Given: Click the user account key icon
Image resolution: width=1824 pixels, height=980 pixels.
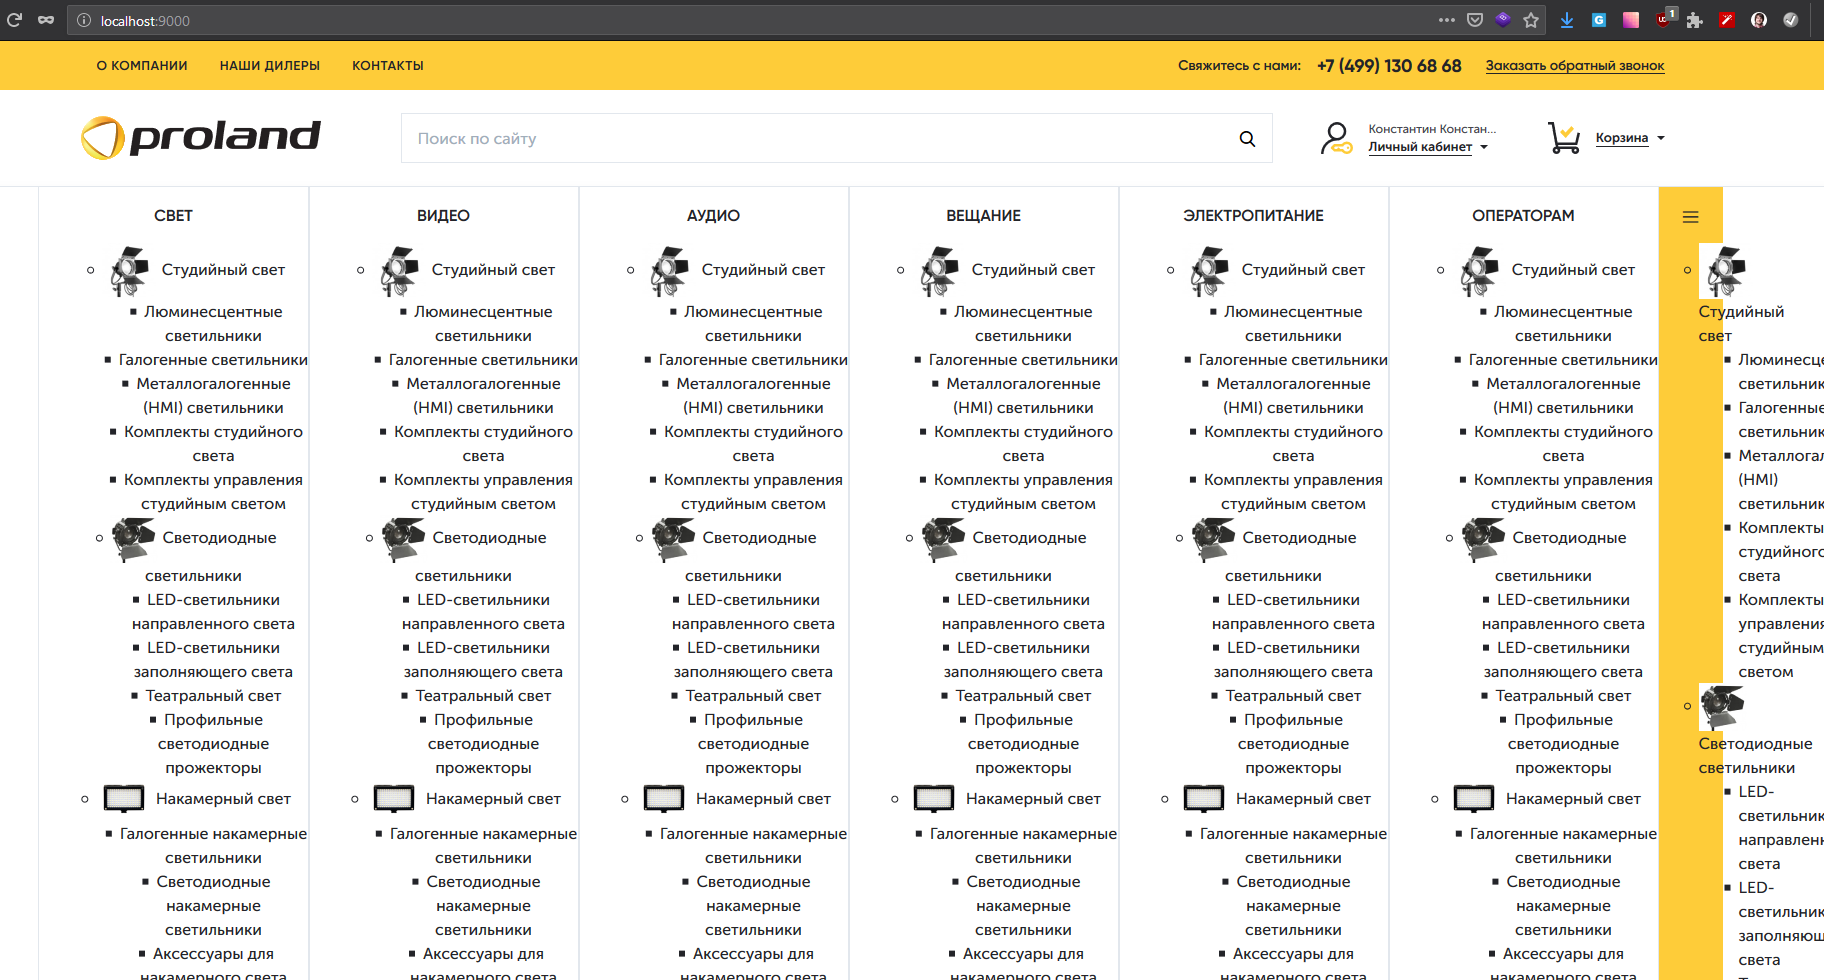Looking at the screenshot, I should (x=1335, y=138).
